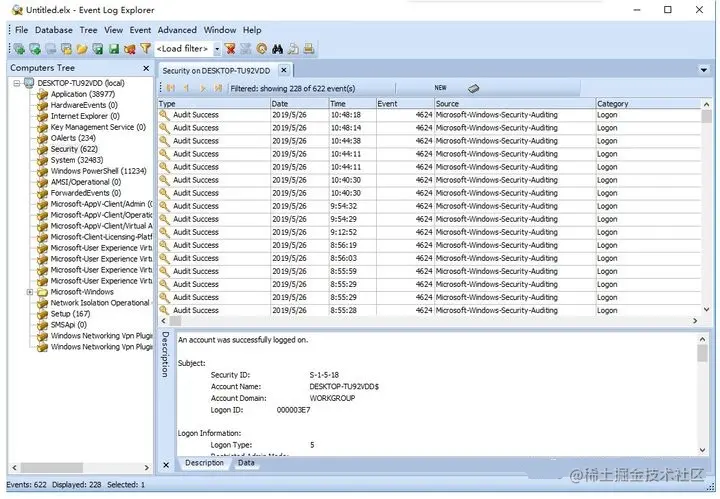Open Find with the binoculars icon
The width and height of the screenshot is (720, 499).
(x=277, y=48)
